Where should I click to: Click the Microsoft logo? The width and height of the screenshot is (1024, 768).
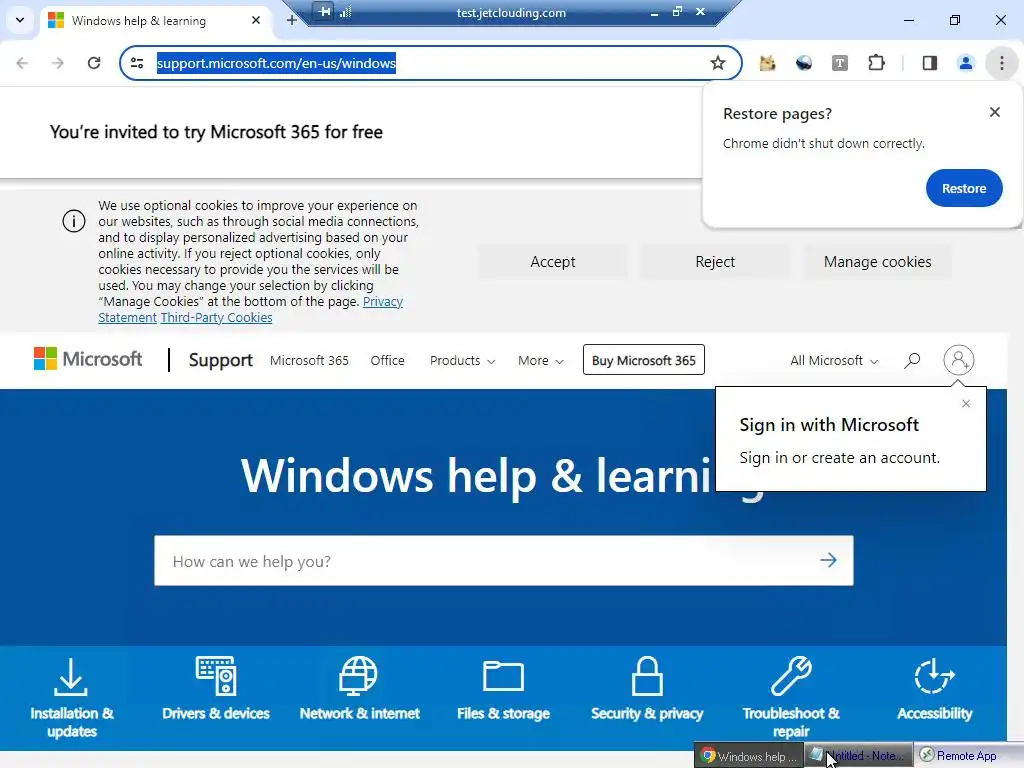tap(88, 359)
